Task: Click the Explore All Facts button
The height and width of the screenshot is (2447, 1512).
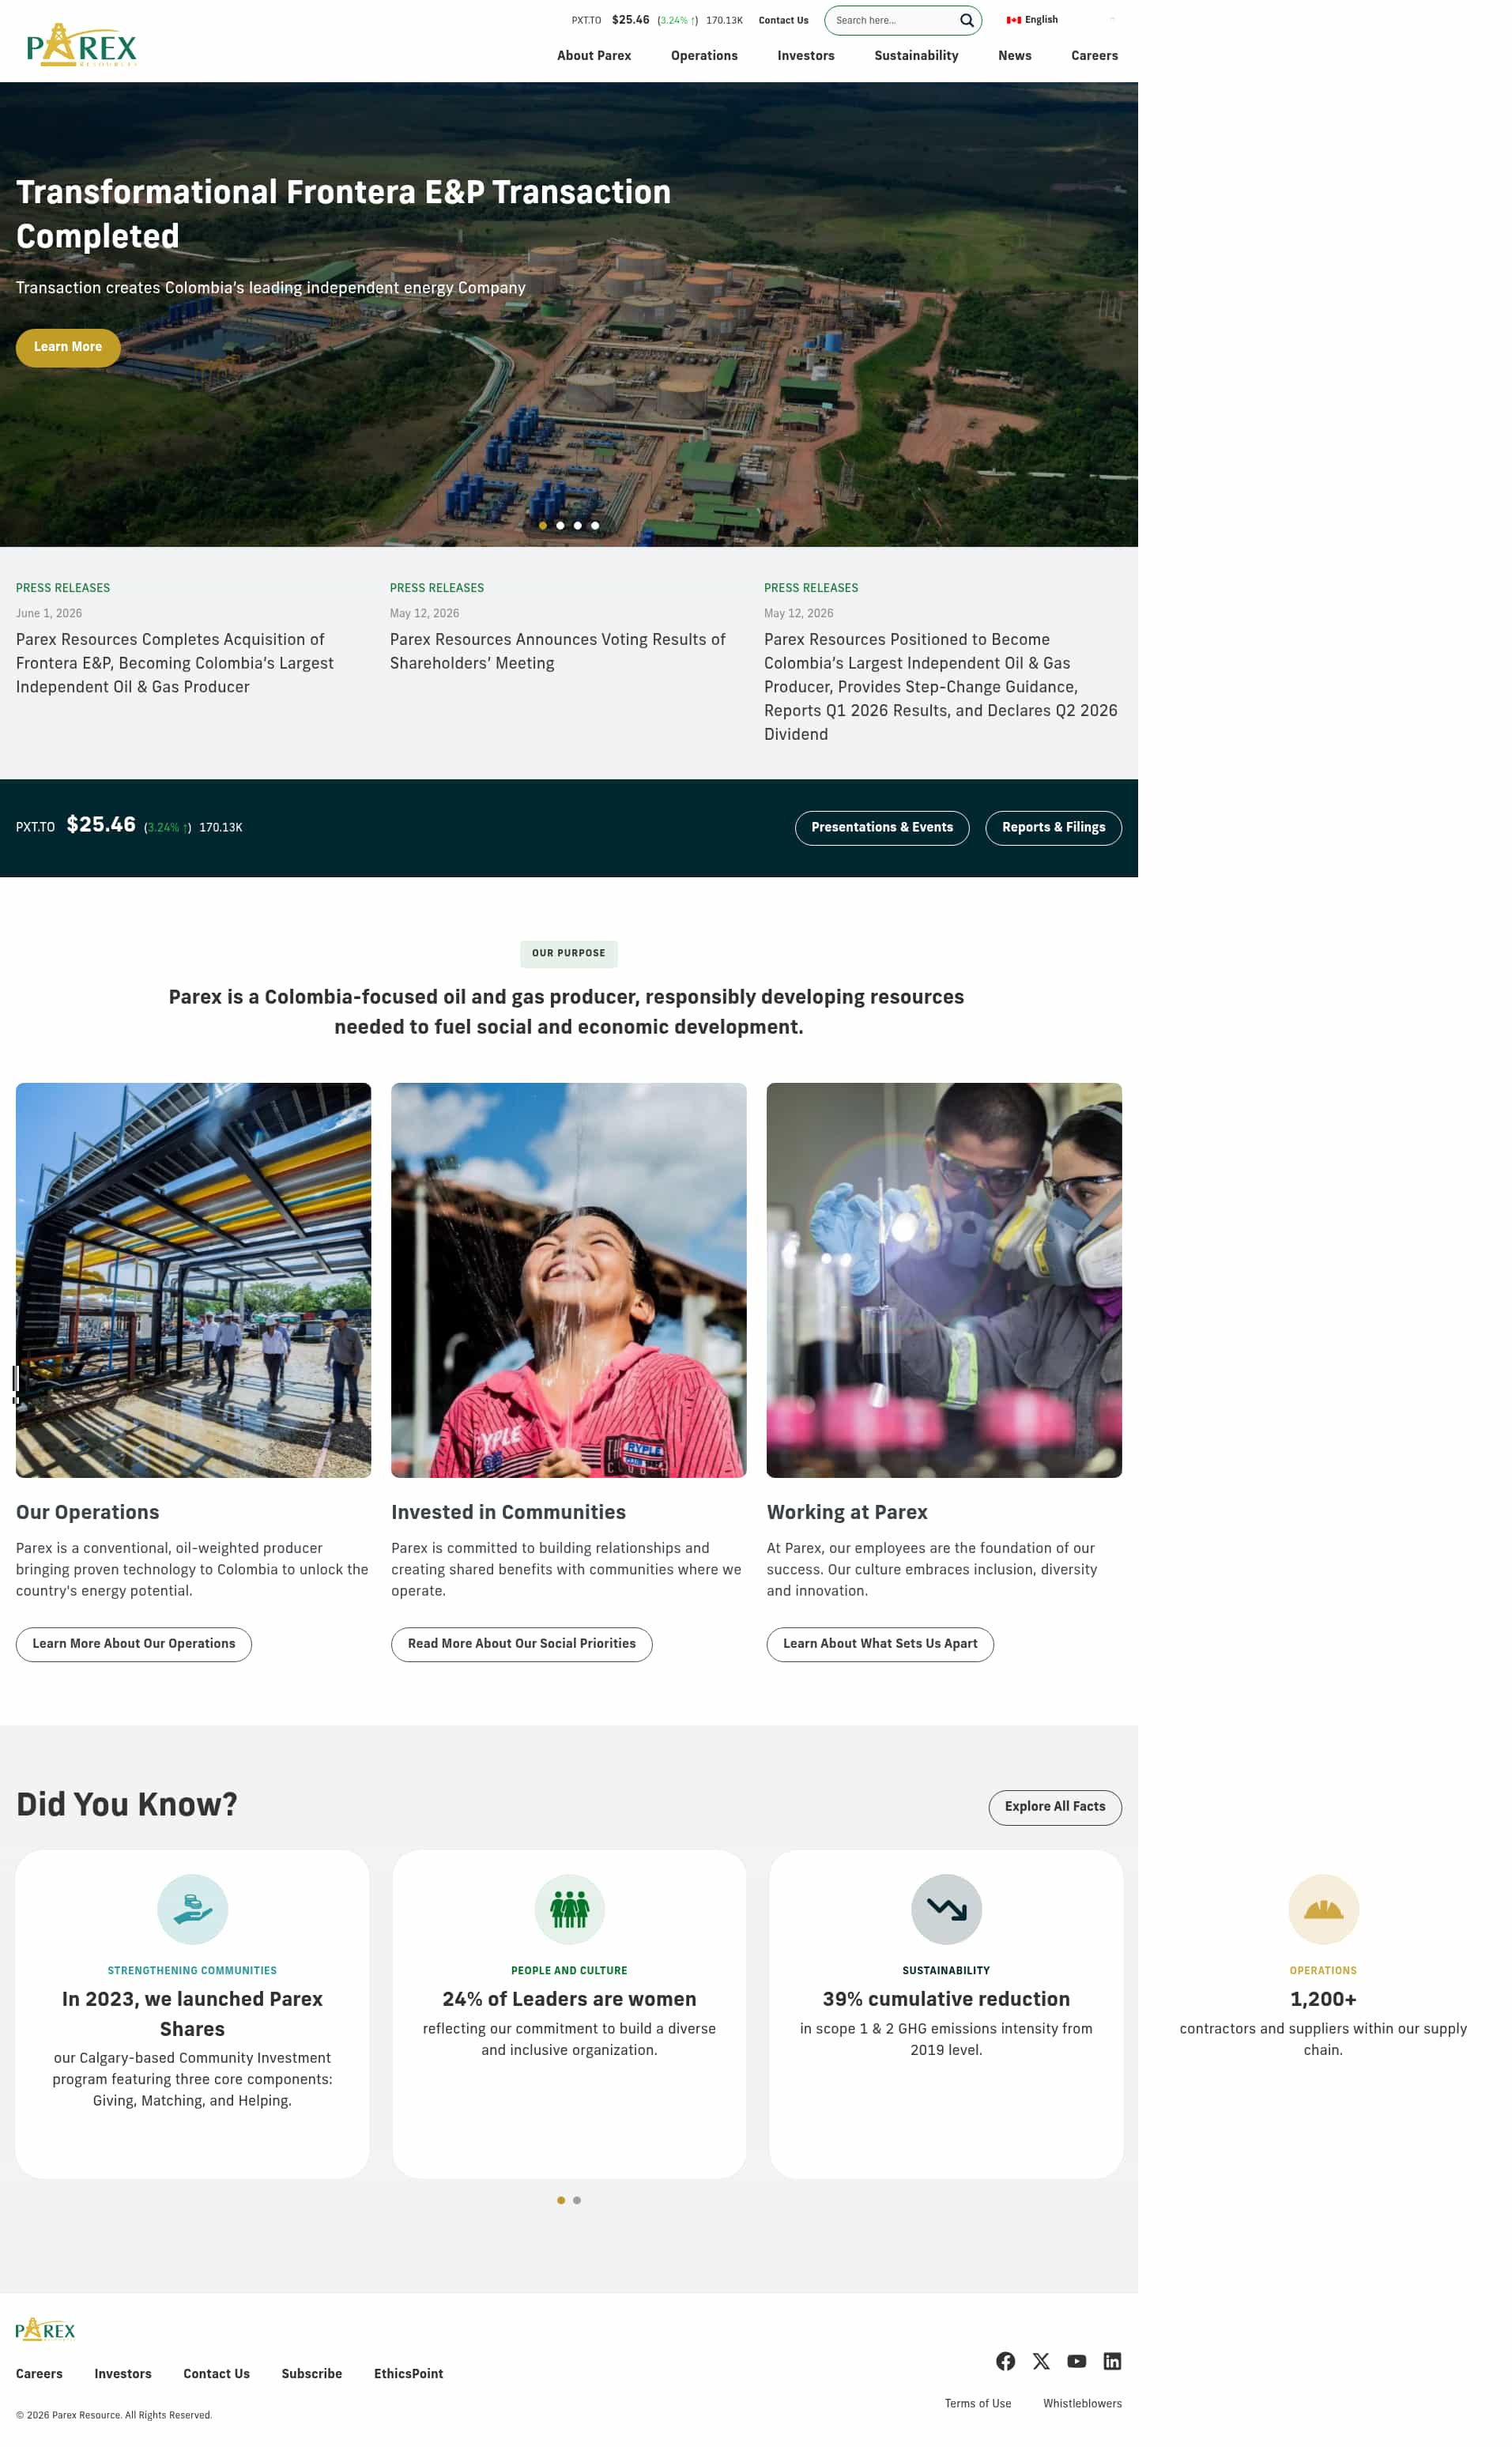Action: tap(1055, 1806)
